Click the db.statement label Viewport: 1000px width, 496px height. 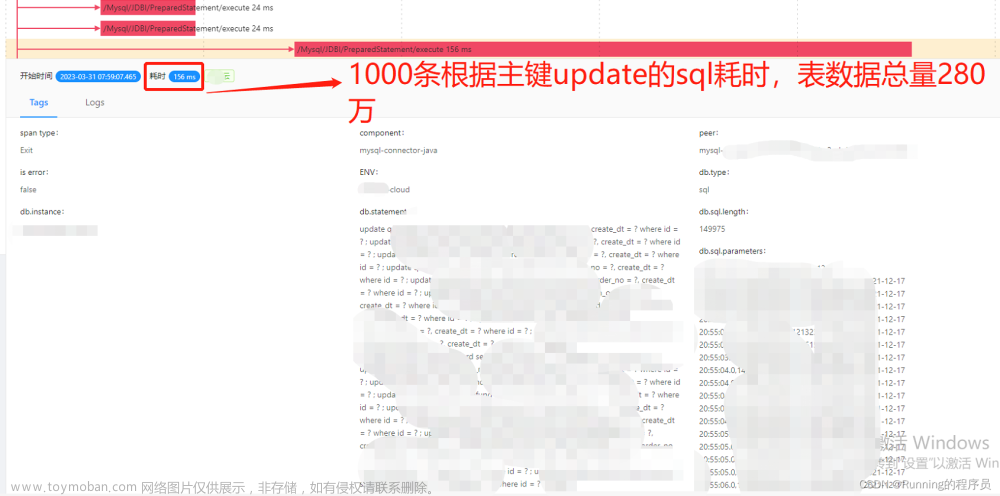[x=384, y=212]
